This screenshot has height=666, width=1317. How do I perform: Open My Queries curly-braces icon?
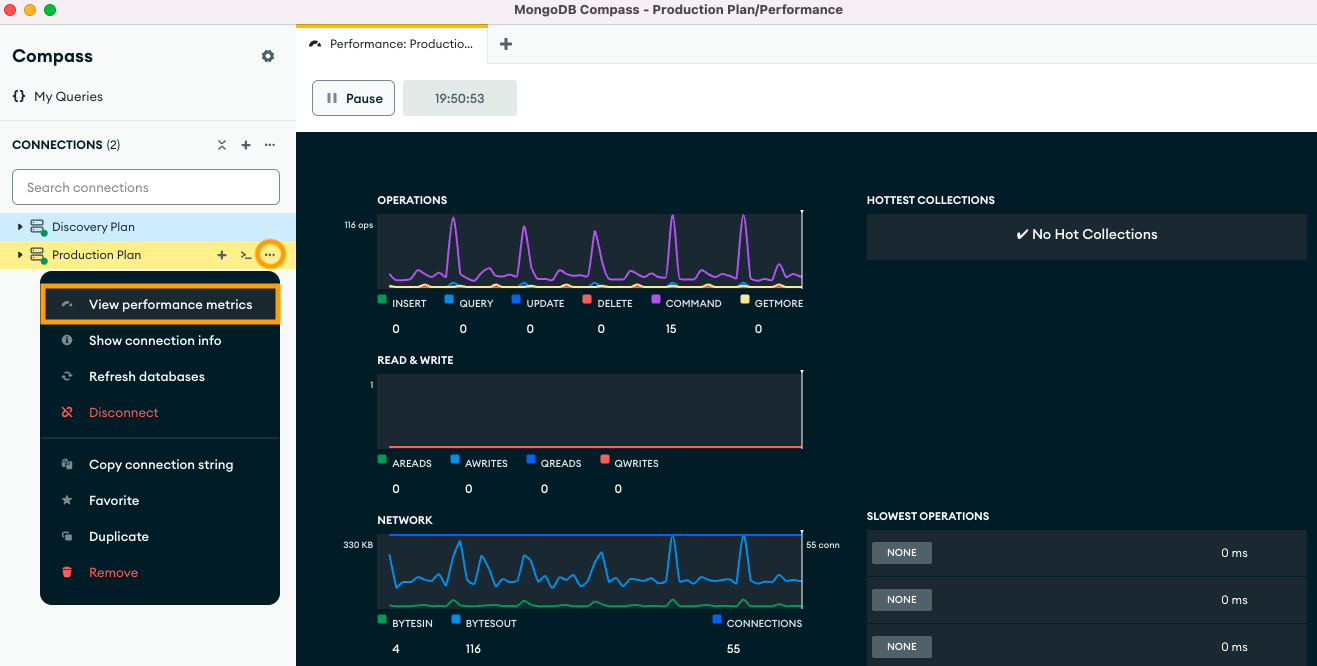tap(19, 97)
